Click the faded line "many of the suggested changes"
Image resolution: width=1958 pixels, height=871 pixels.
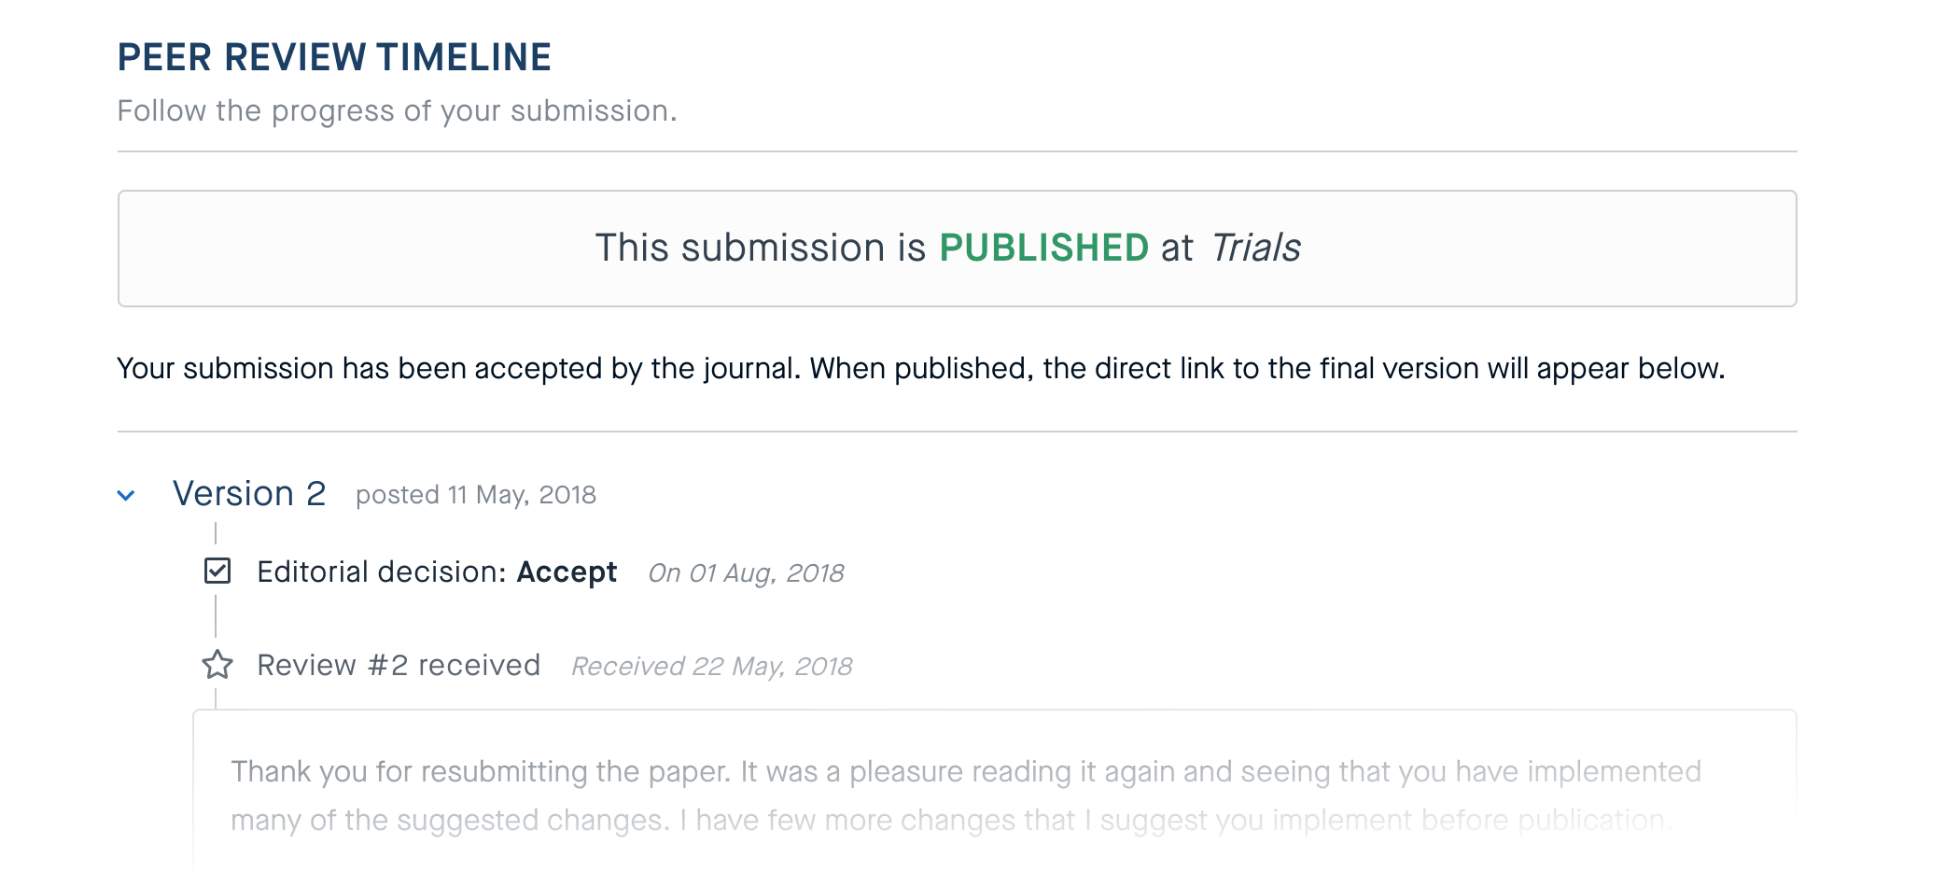450,821
